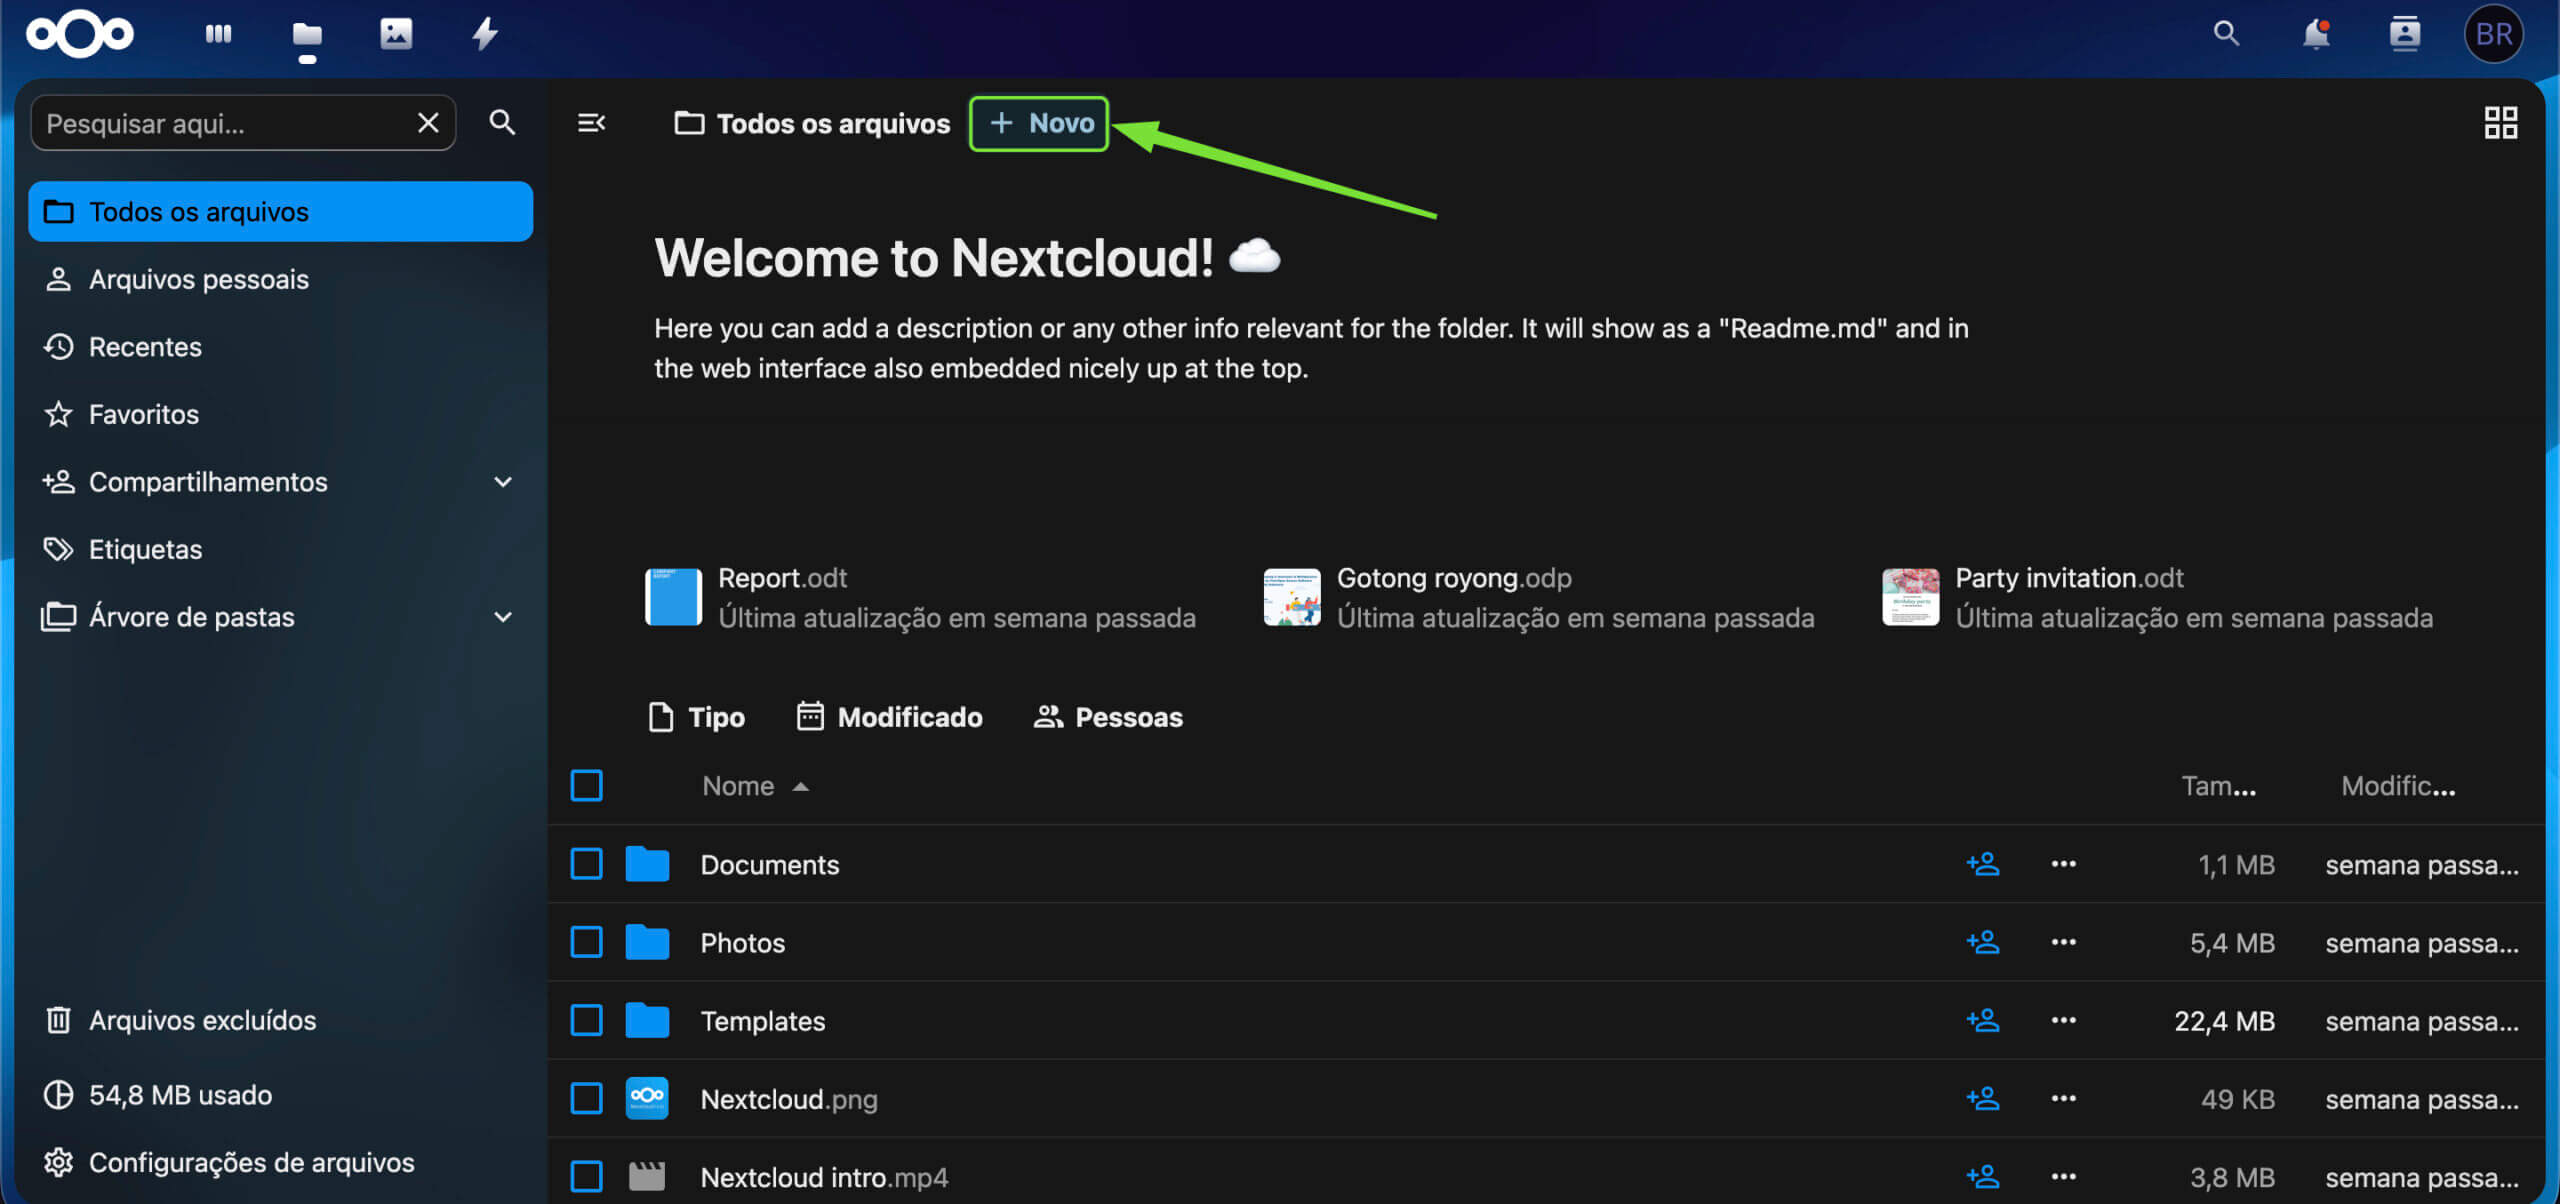This screenshot has height=1204, width=2560.
Task: Open the Pessoas filter dropdown
Action: click(1108, 717)
